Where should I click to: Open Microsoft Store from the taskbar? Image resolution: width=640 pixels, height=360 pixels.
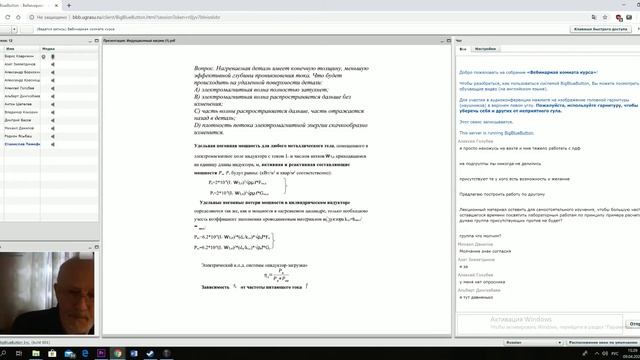[52, 353]
